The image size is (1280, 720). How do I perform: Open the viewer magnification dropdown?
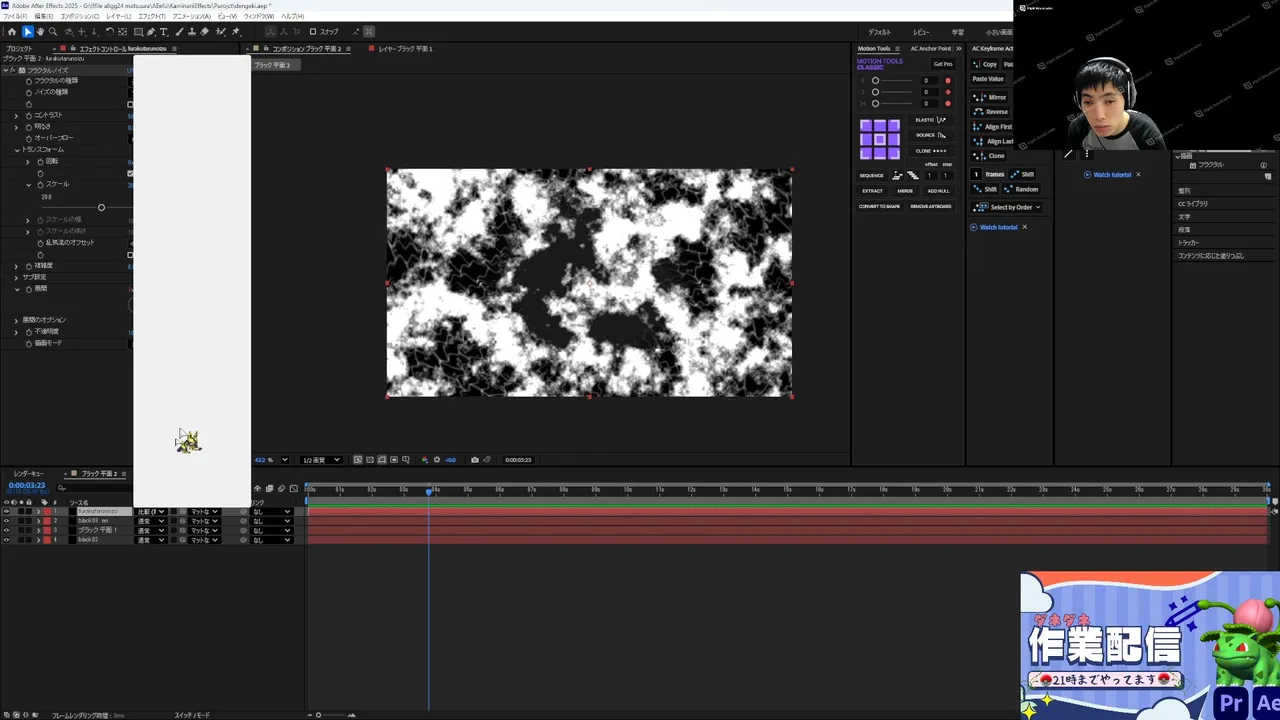coord(285,460)
